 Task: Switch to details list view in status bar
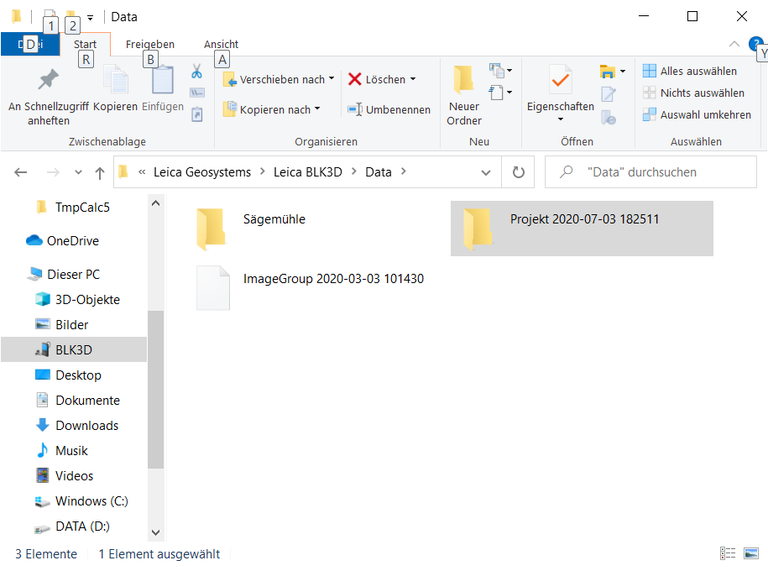click(727, 553)
